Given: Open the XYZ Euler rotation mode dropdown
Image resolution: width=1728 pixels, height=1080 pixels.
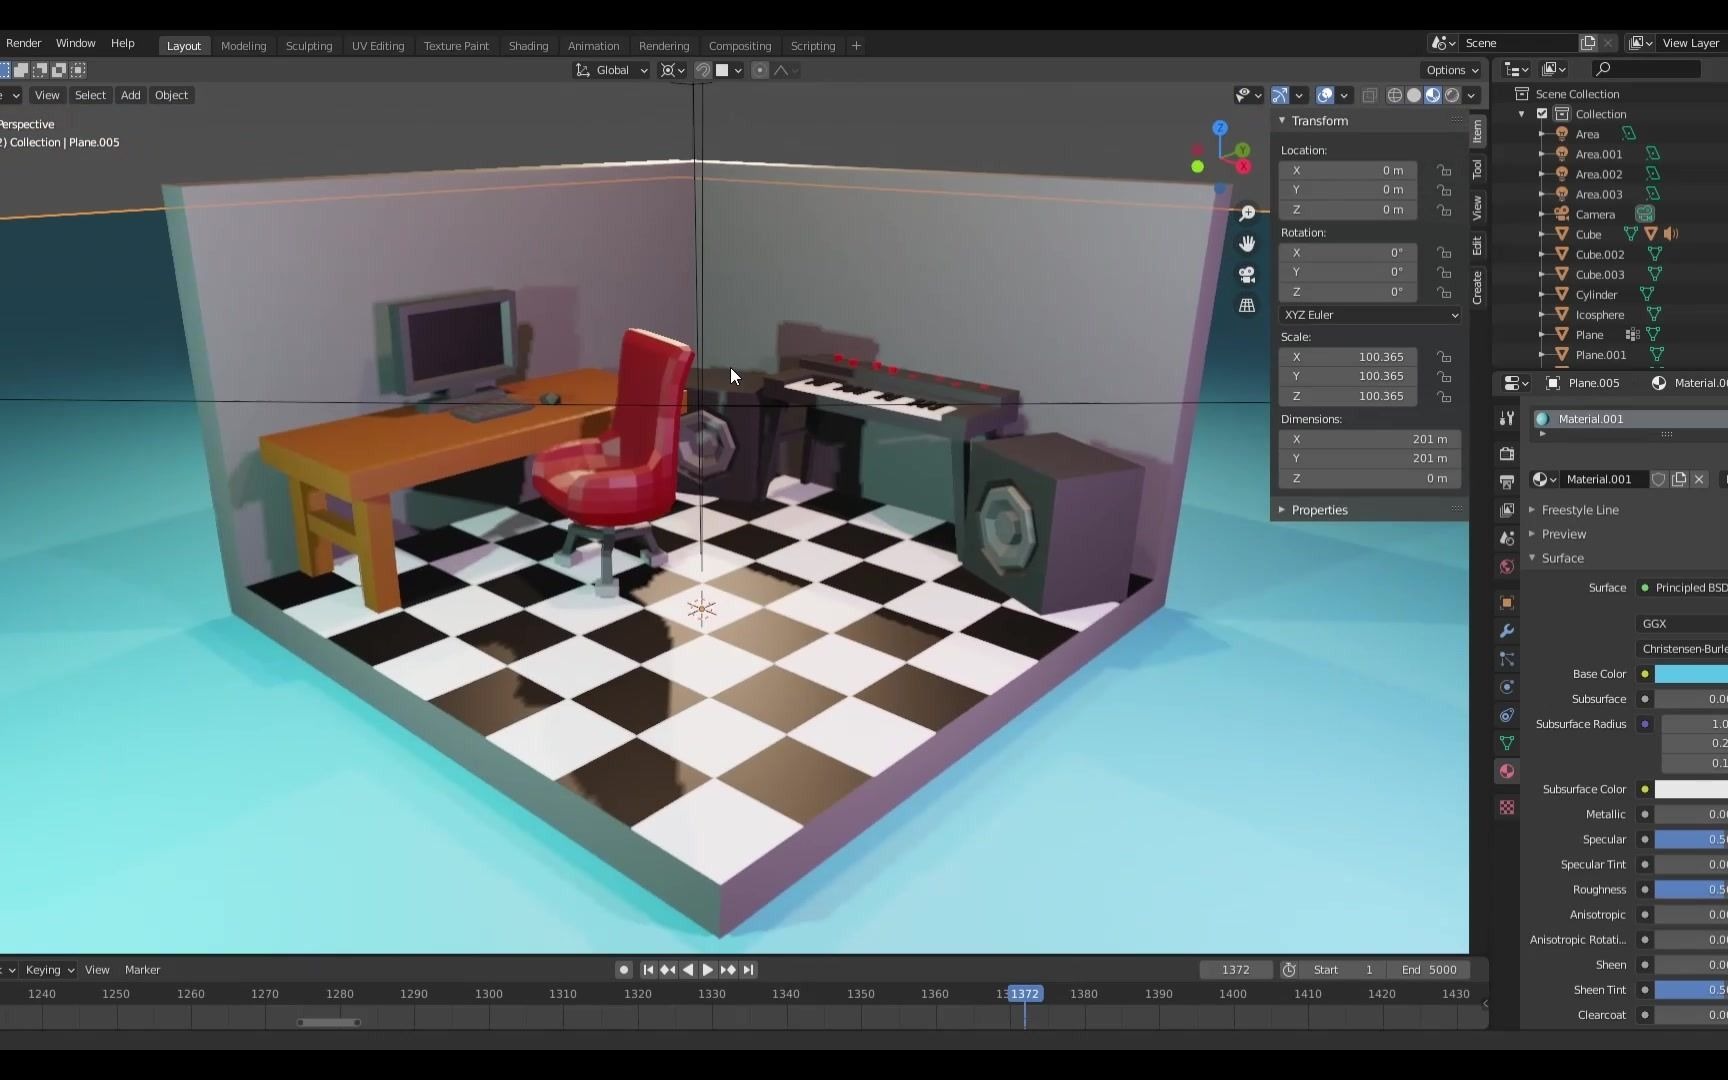Looking at the screenshot, I should [x=1370, y=315].
